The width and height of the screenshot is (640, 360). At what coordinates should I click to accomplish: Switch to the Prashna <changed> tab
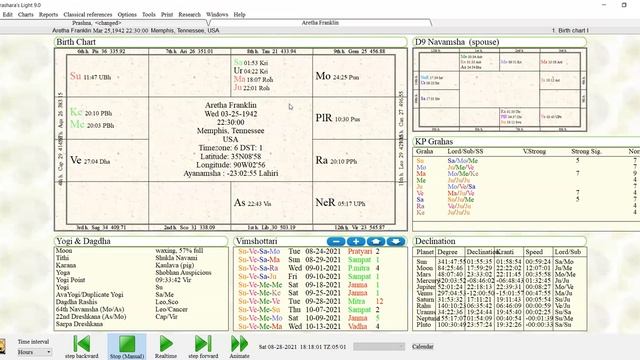(97, 23)
